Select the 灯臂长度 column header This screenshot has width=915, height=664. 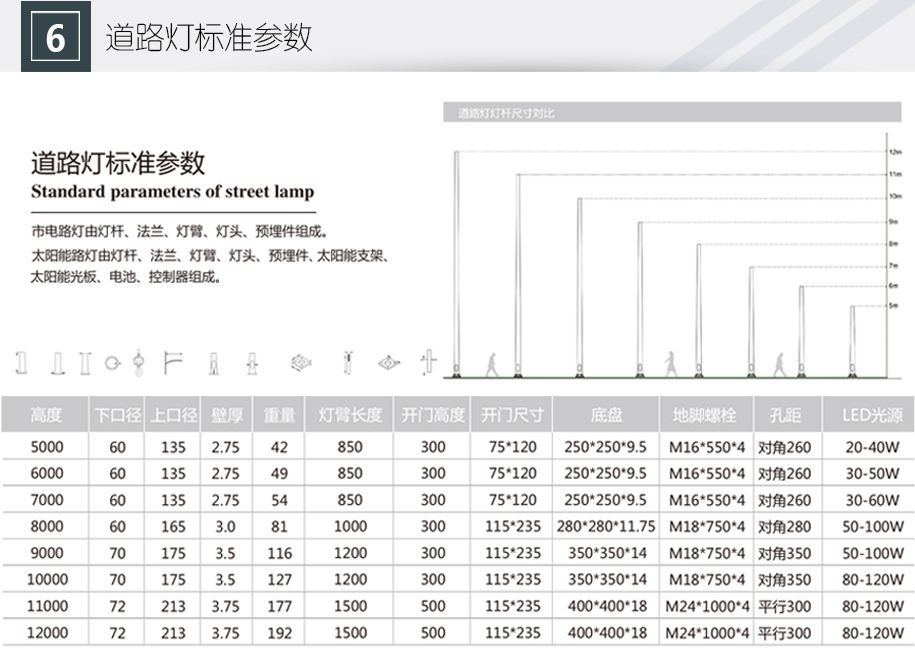pos(349,414)
